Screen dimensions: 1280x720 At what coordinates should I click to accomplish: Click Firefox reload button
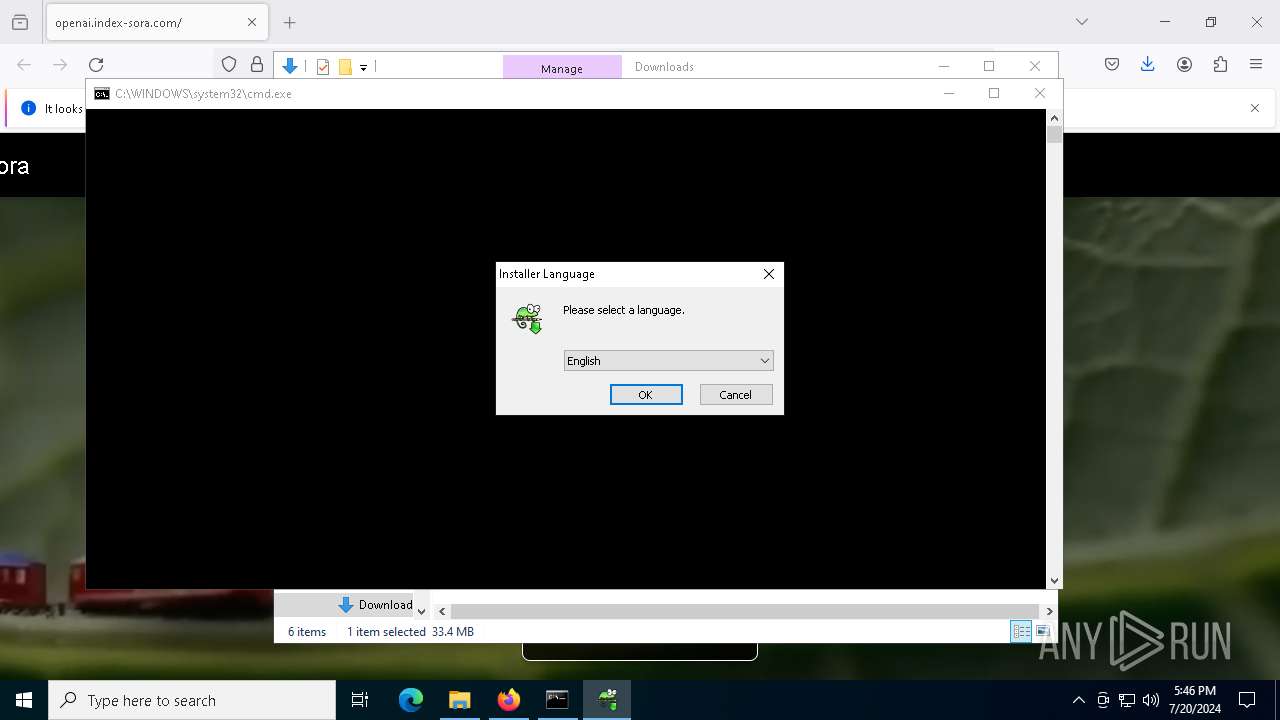point(96,65)
